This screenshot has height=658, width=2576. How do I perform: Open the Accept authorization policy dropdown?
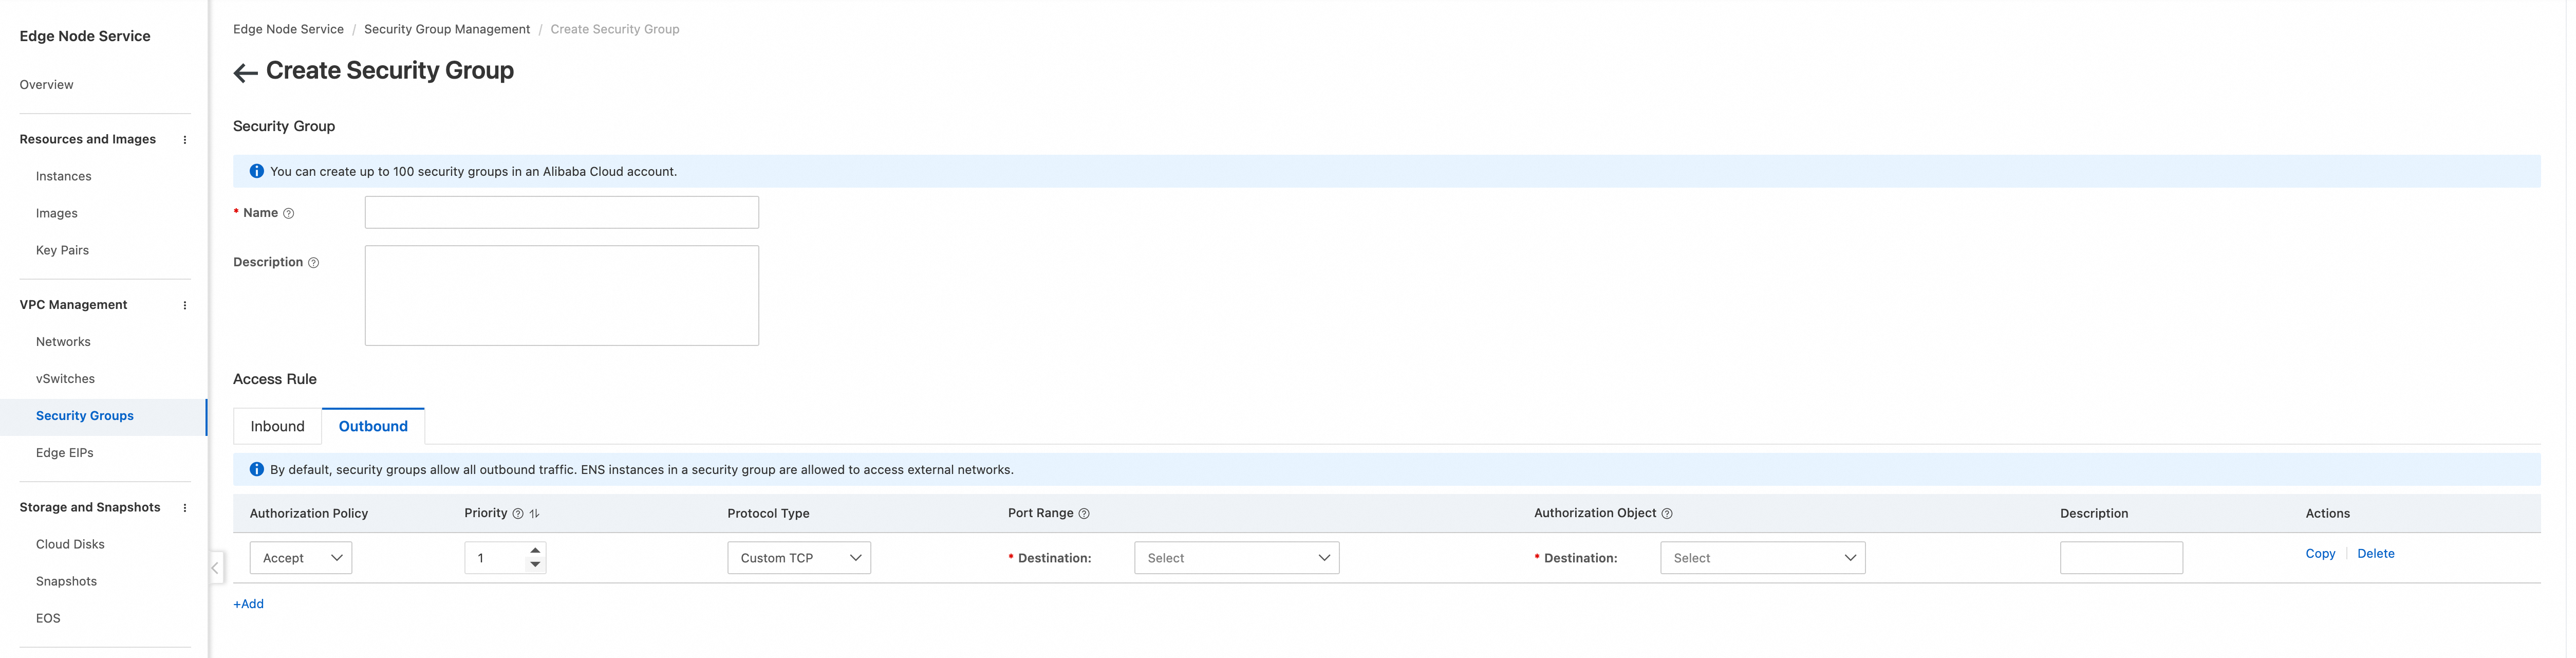click(301, 558)
